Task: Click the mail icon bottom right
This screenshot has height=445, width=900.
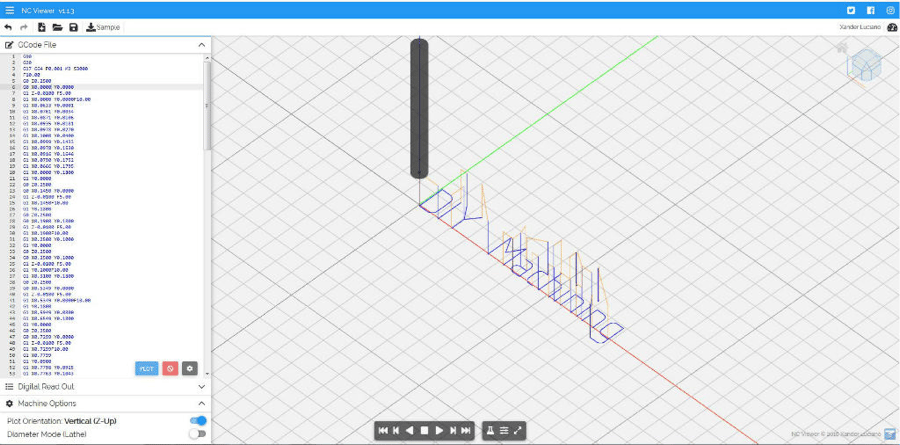Action: [x=890, y=434]
